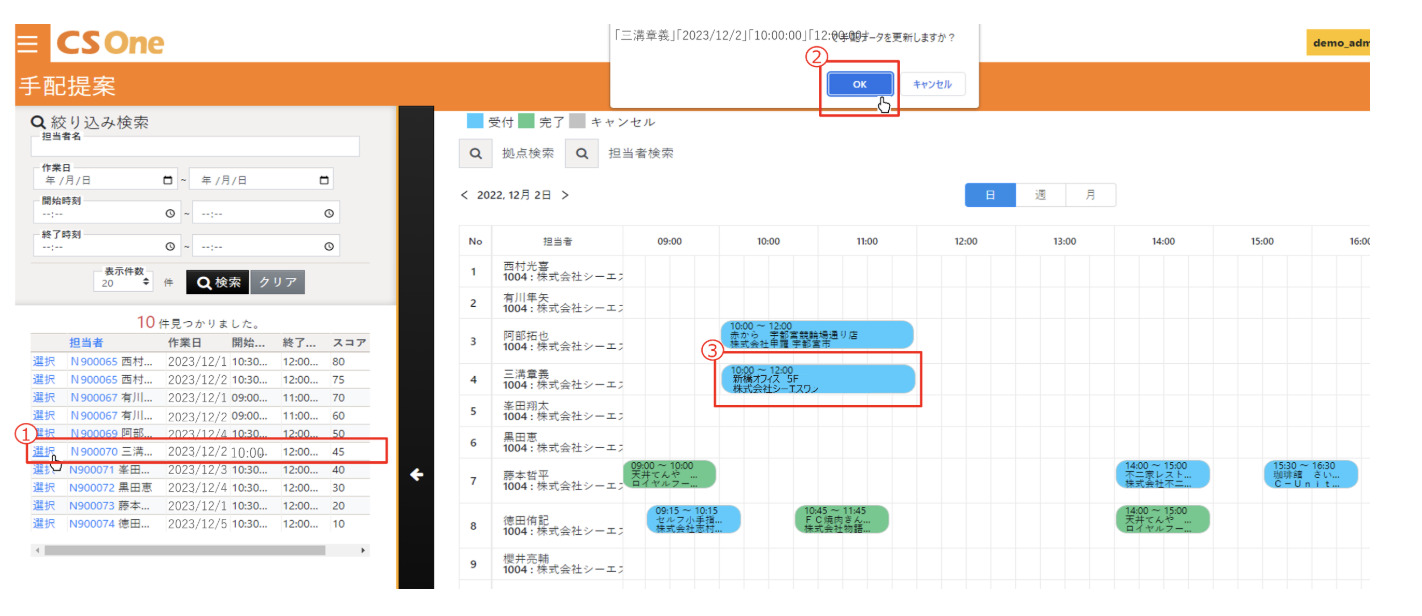Click the left arrow panel collapse icon

point(417,475)
